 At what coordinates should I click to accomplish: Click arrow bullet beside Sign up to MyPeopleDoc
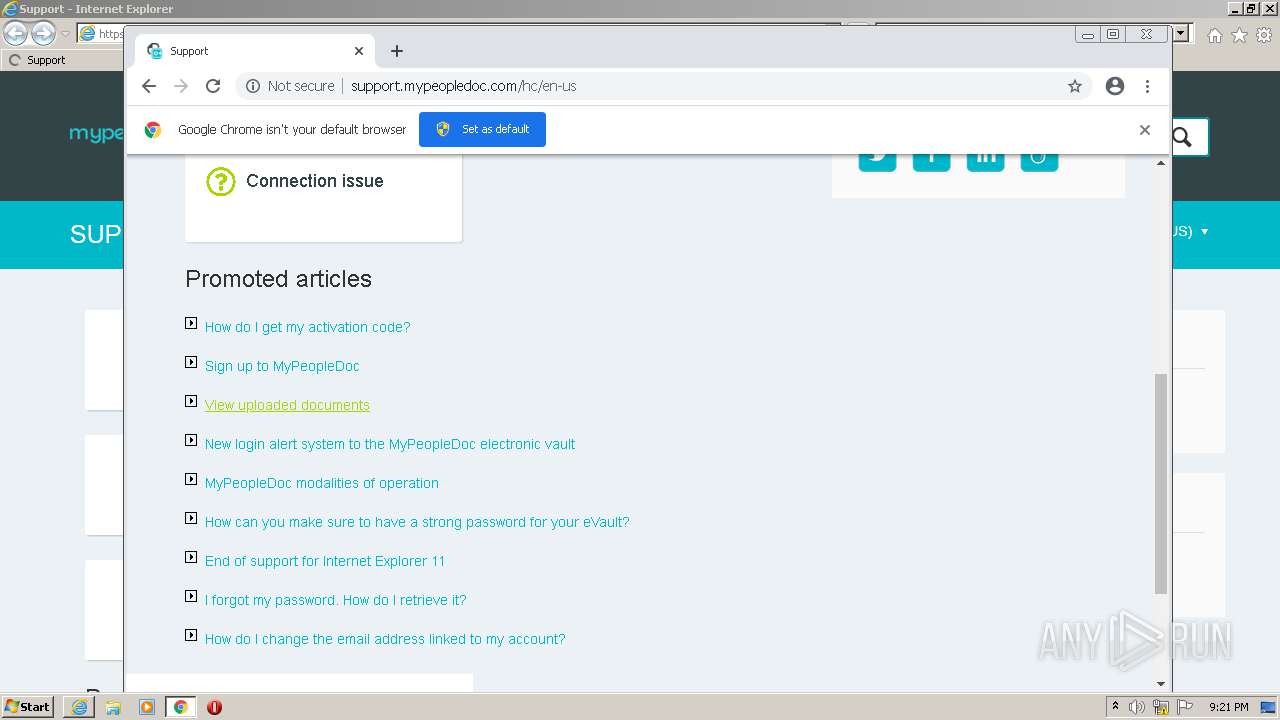[191, 362]
